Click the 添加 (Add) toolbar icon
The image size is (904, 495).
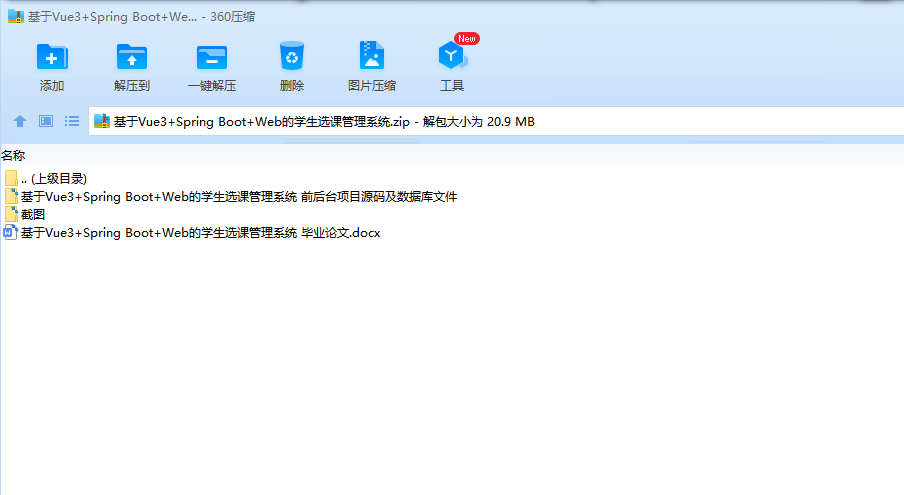click(52, 56)
